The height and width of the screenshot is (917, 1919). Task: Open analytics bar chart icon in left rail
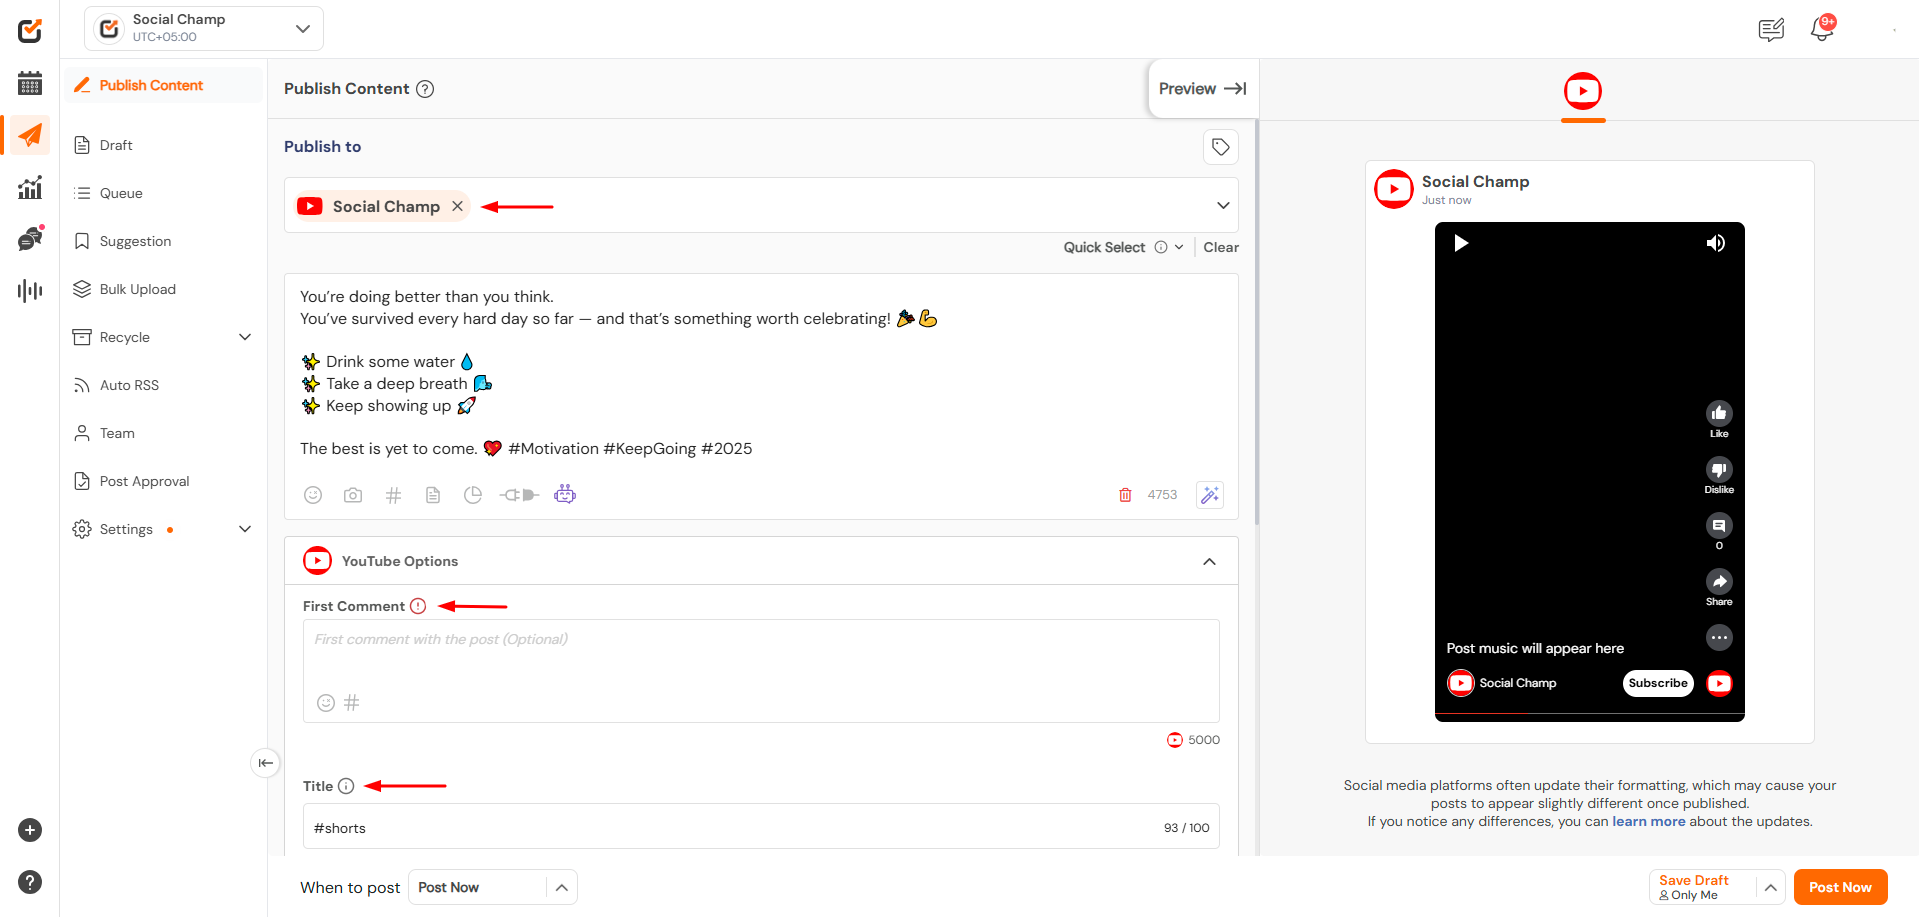30,187
